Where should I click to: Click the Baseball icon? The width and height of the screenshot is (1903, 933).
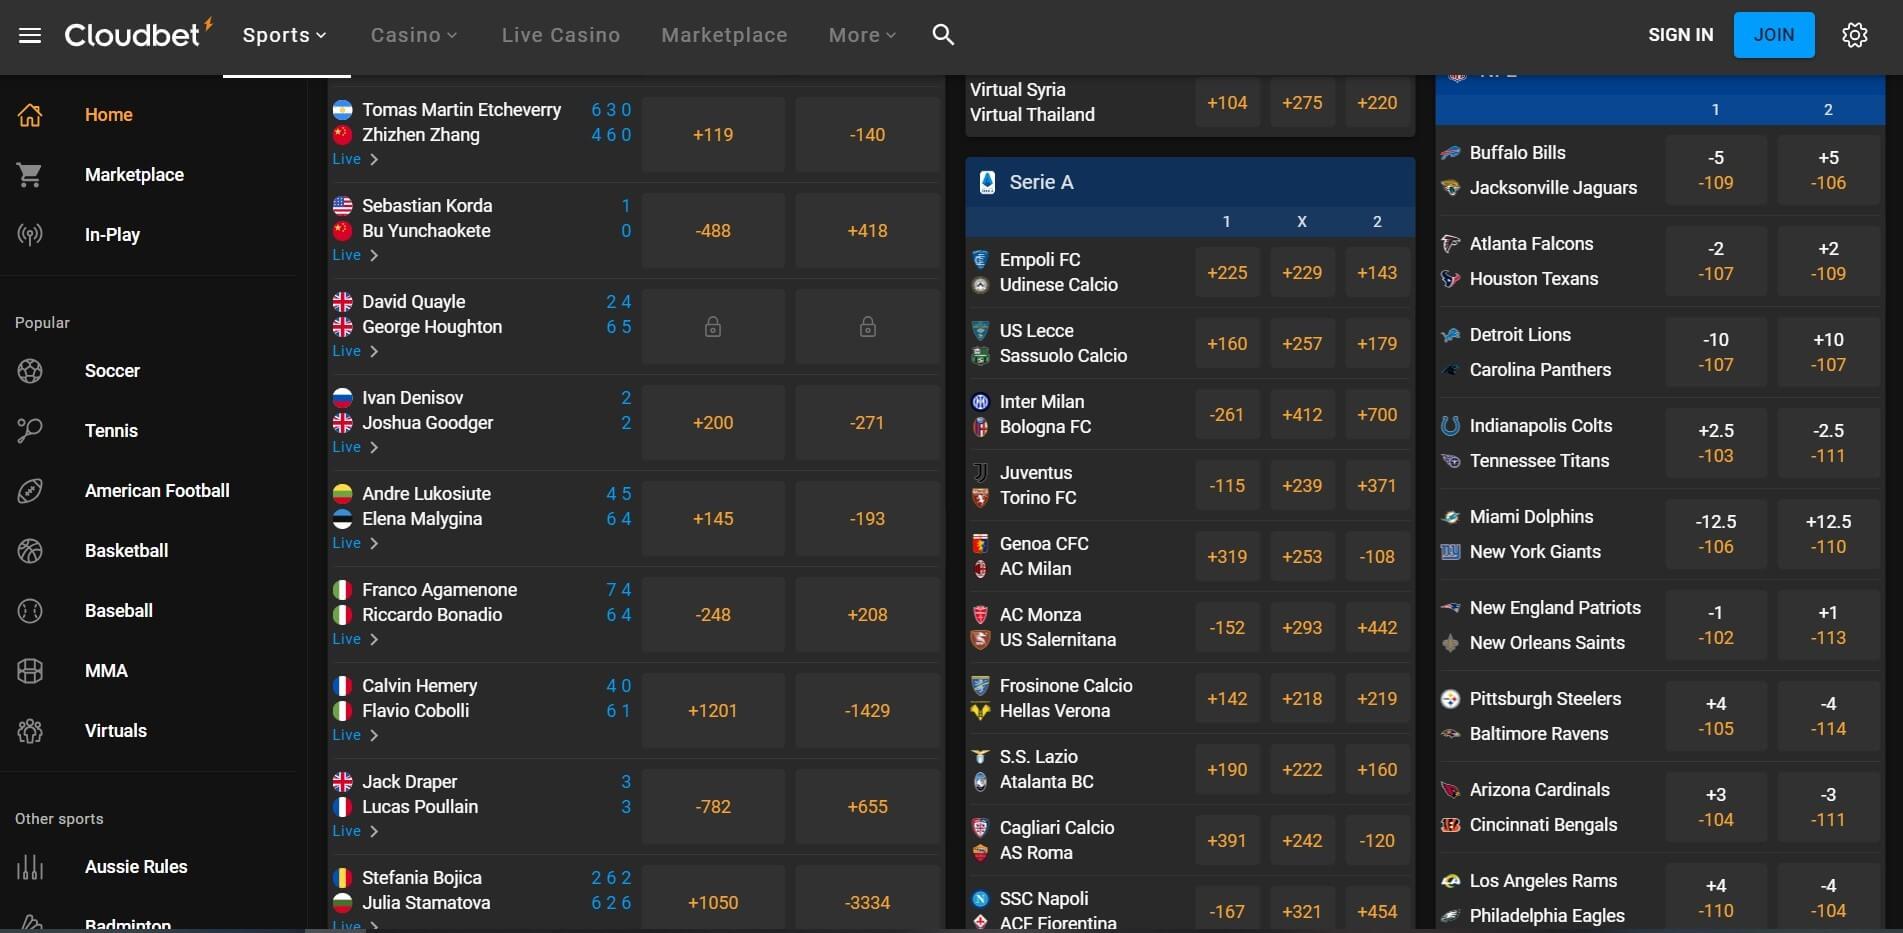coord(30,611)
